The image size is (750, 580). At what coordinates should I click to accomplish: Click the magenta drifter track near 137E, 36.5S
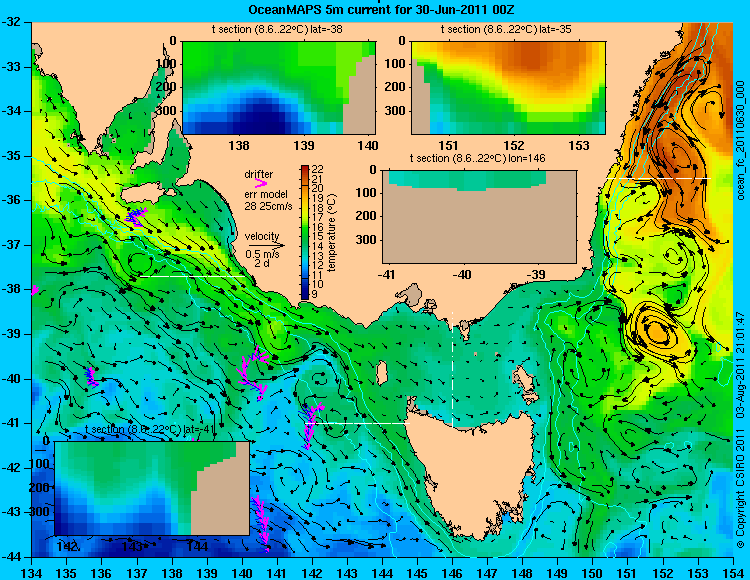(136, 216)
